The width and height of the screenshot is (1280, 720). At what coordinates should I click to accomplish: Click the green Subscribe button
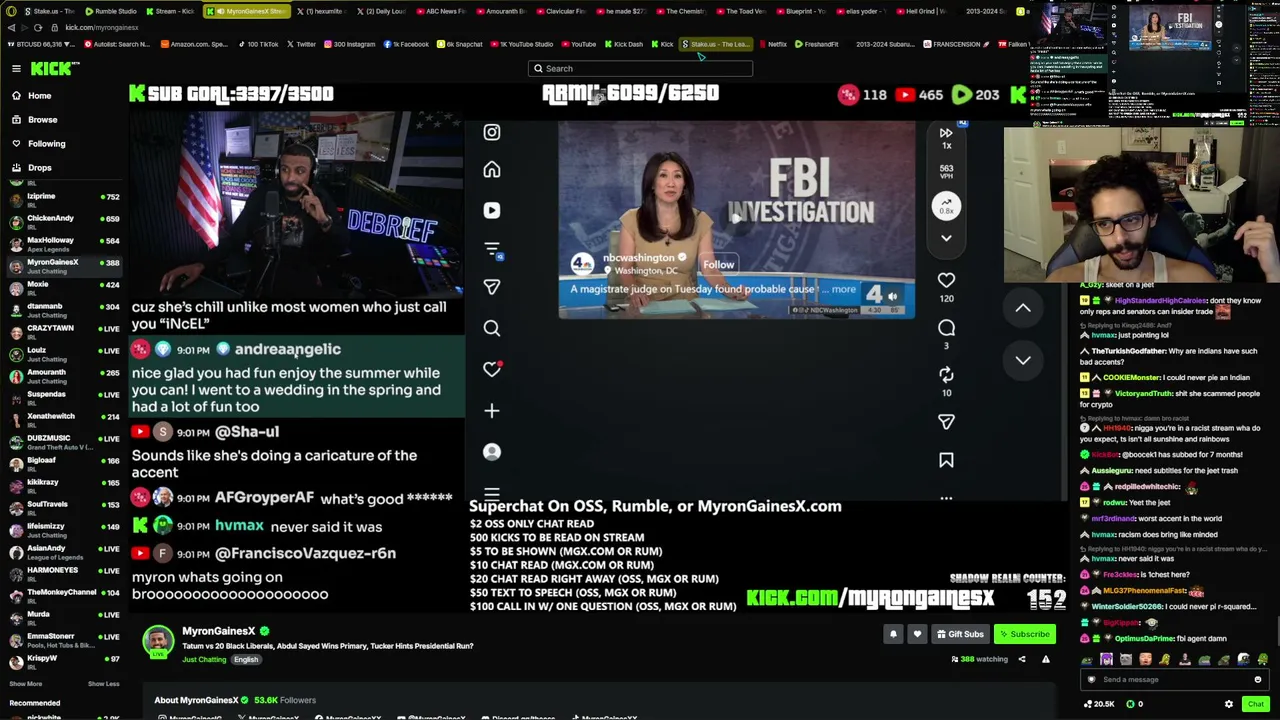coord(1025,634)
